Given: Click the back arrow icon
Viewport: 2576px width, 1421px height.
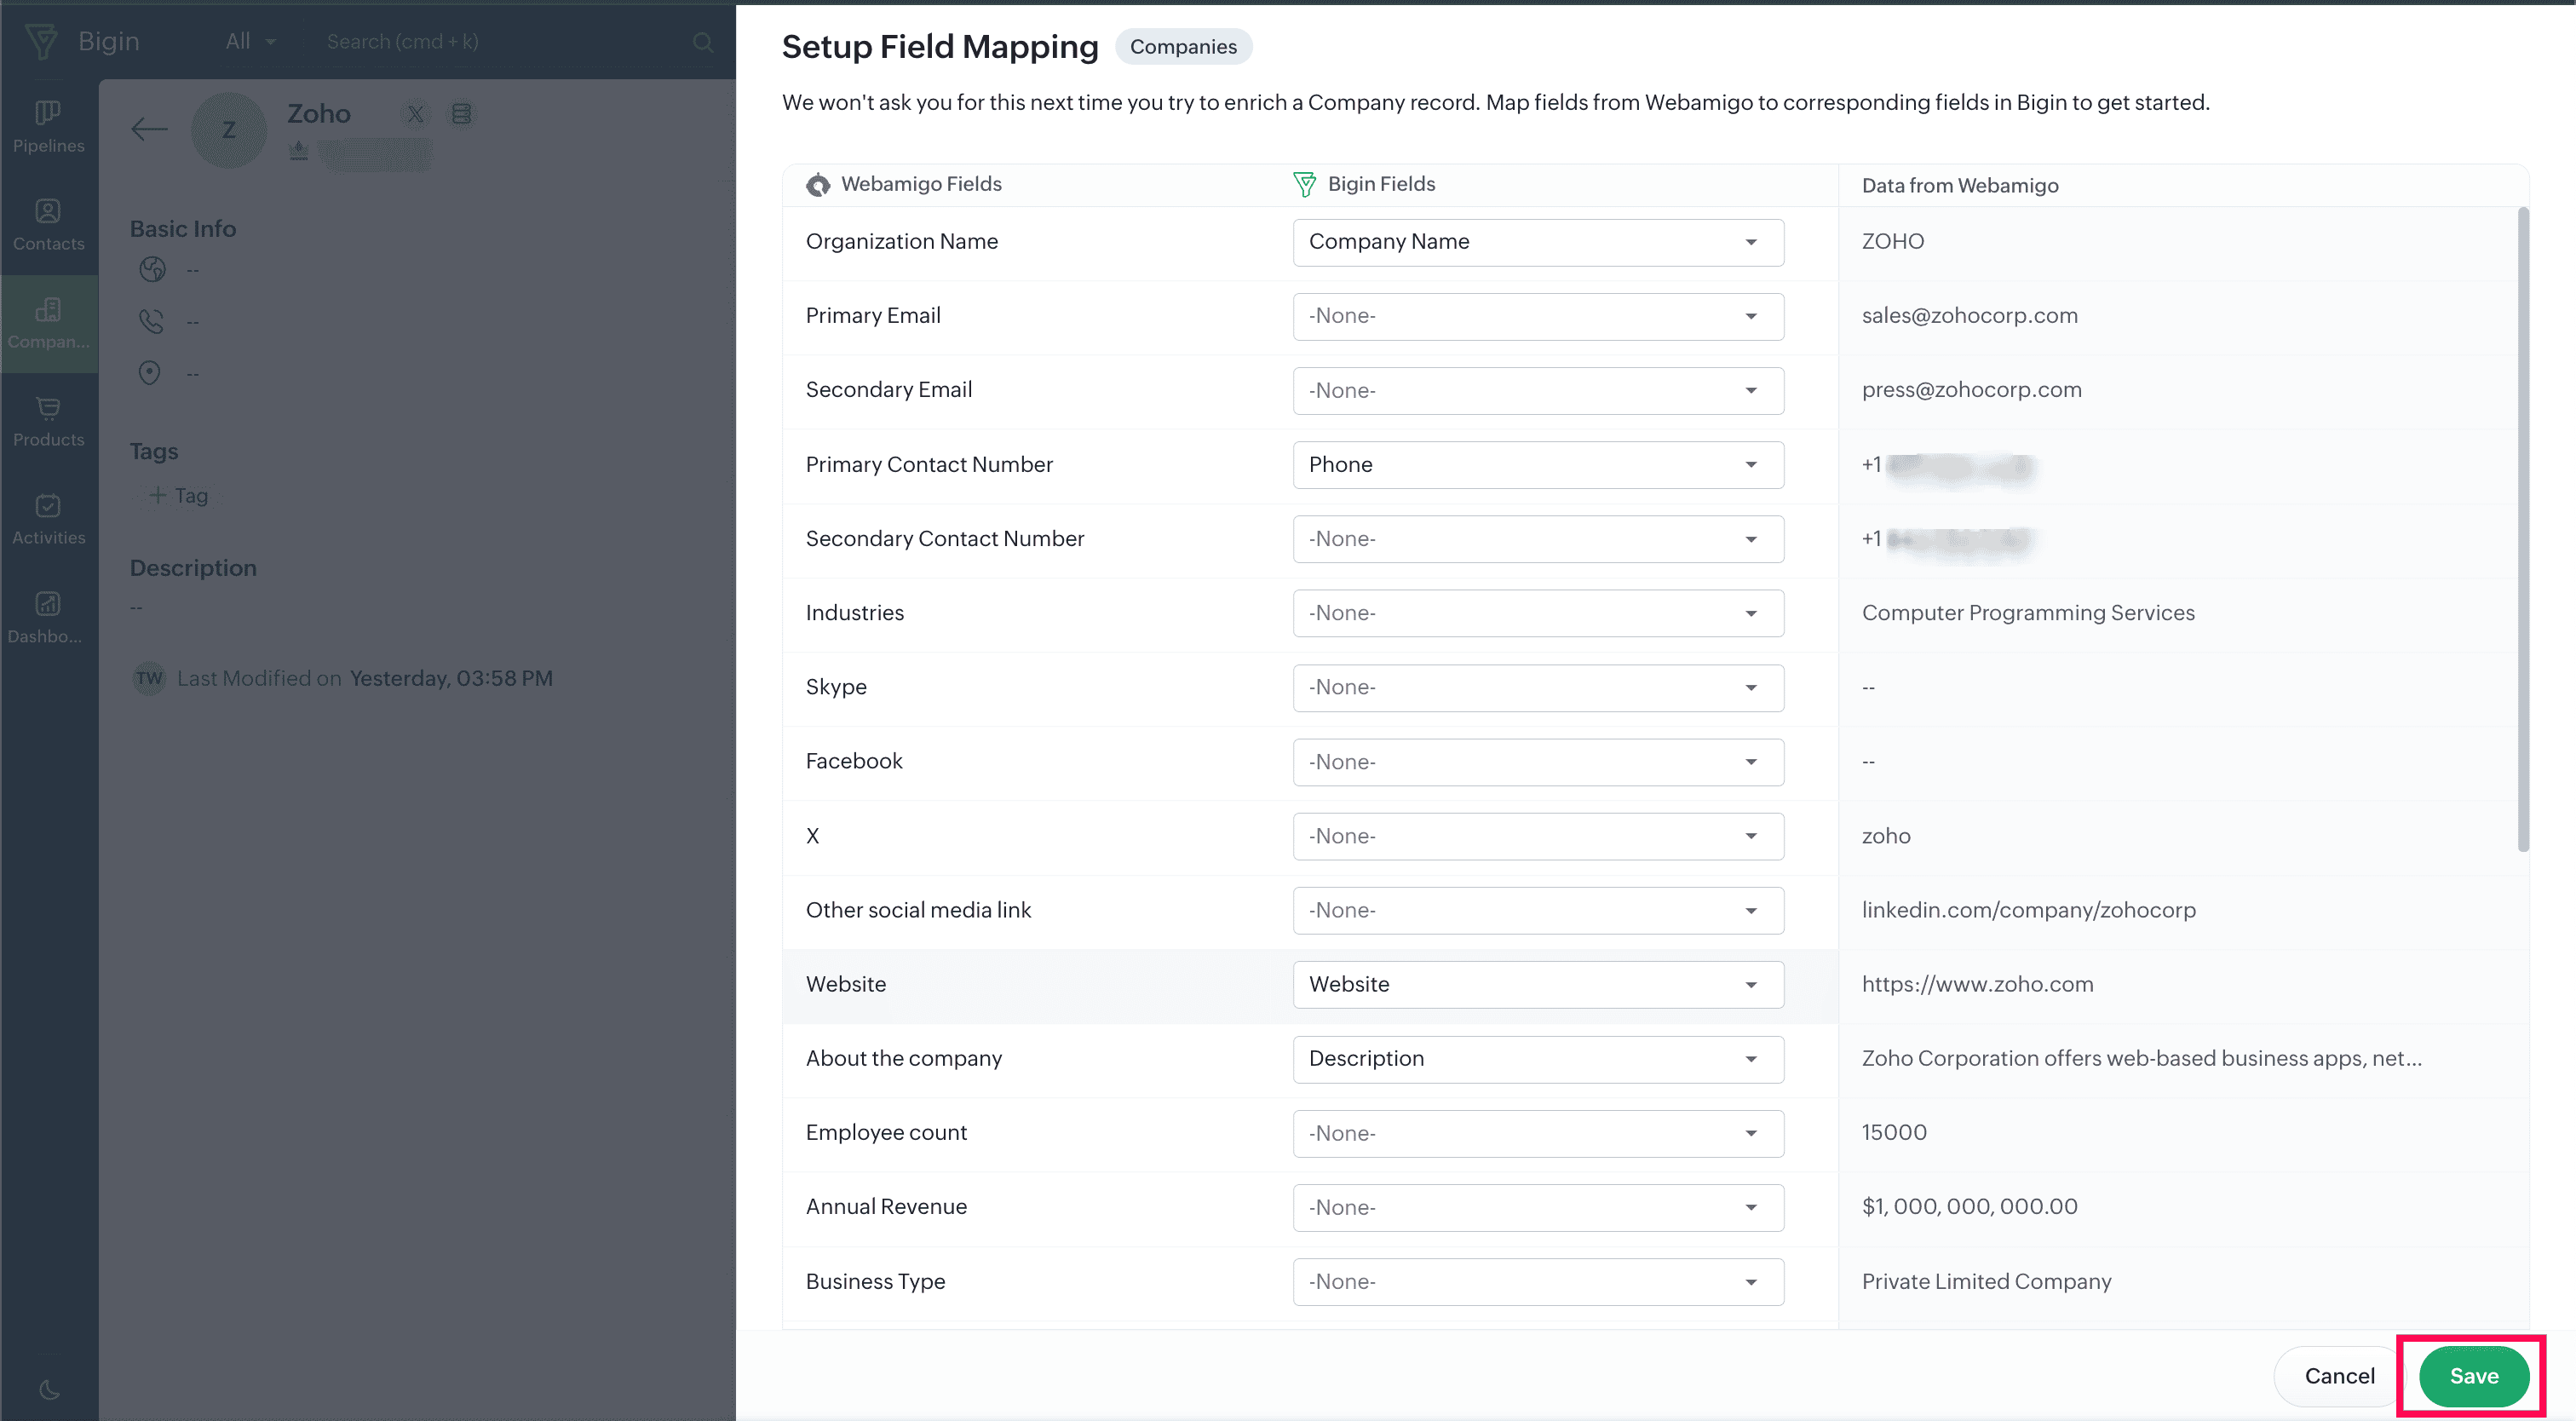Looking at the screenshot, I should pyautogui.click(x=149, y=129).
